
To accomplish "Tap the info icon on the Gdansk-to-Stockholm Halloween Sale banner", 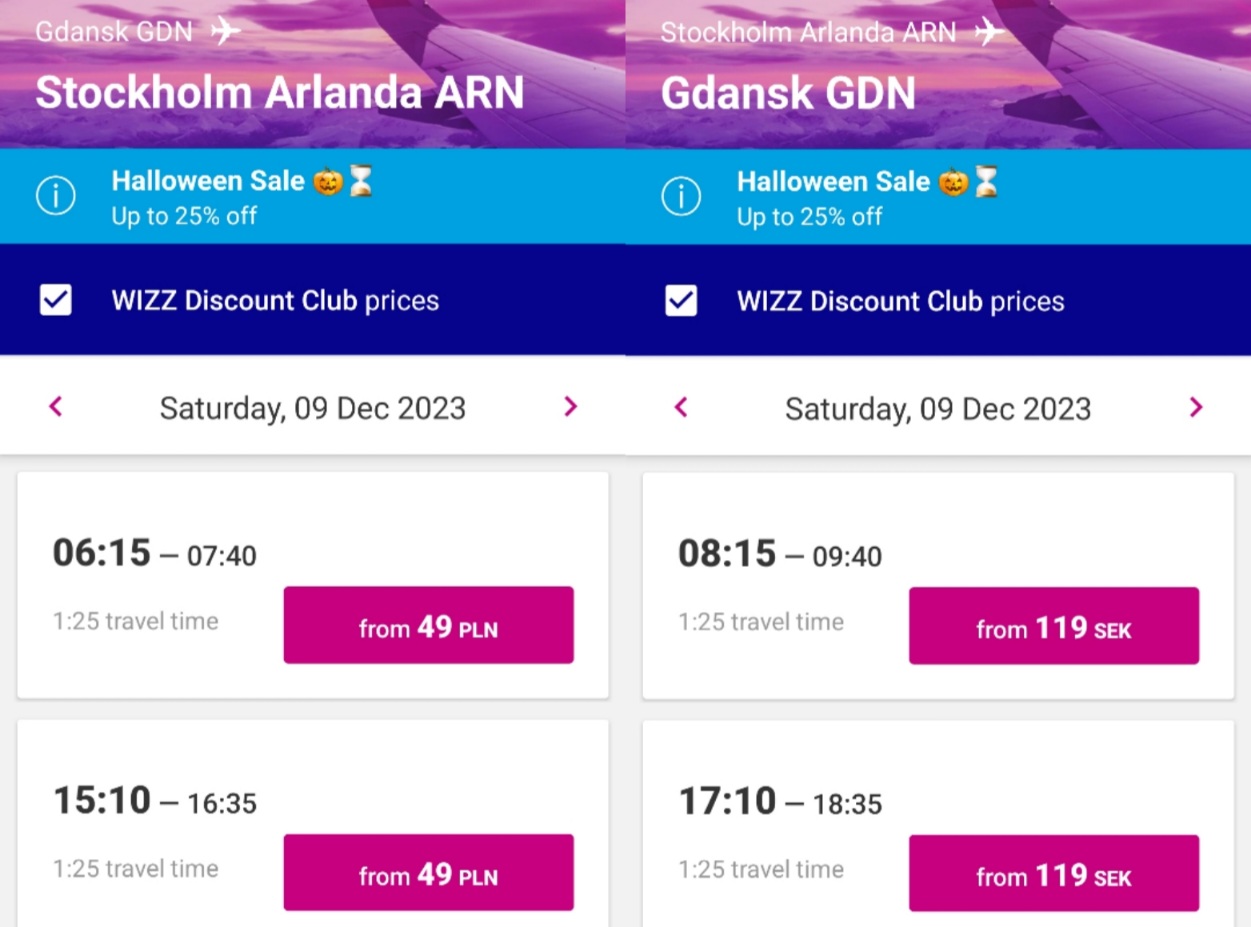I will click(55, 196).
